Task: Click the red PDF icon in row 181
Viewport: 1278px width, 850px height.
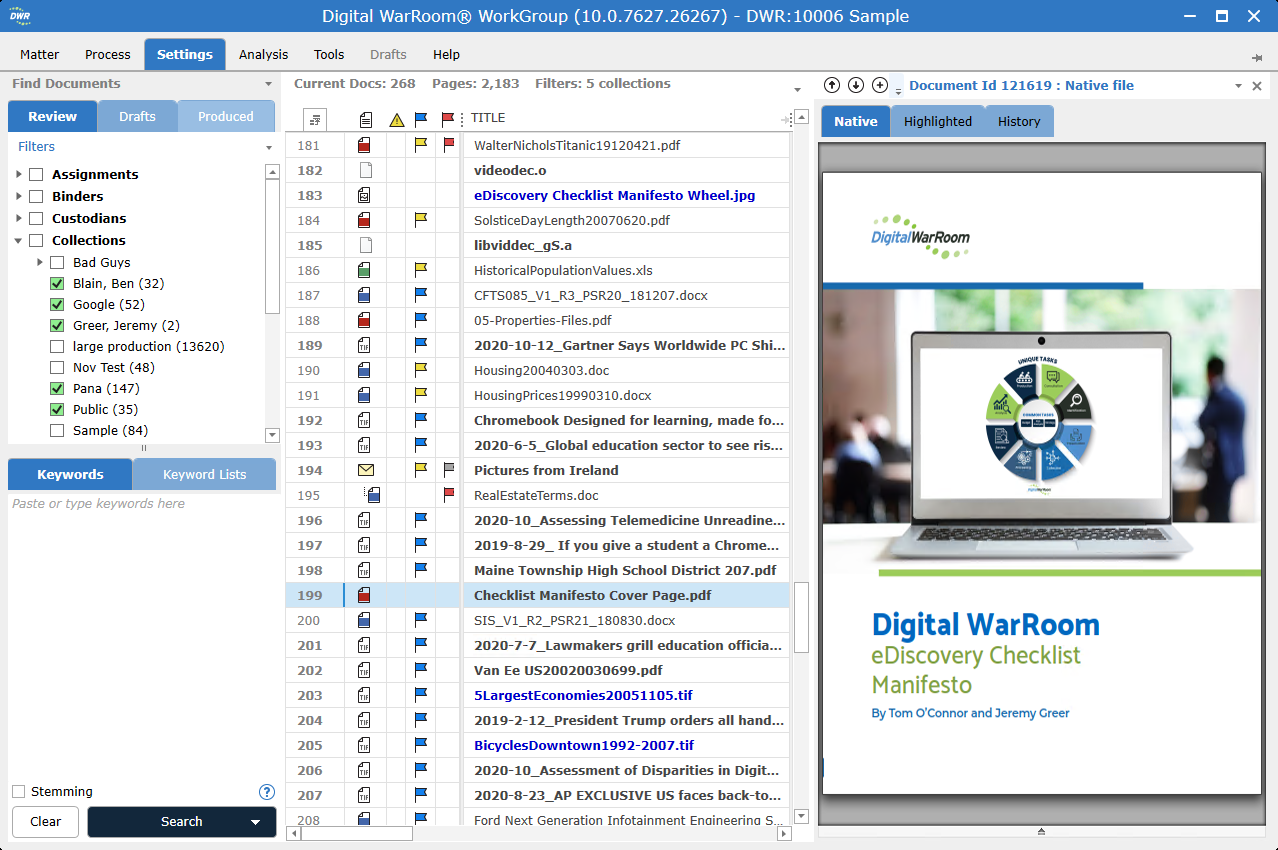Action: pyautogui.click(x=365, y=145)
